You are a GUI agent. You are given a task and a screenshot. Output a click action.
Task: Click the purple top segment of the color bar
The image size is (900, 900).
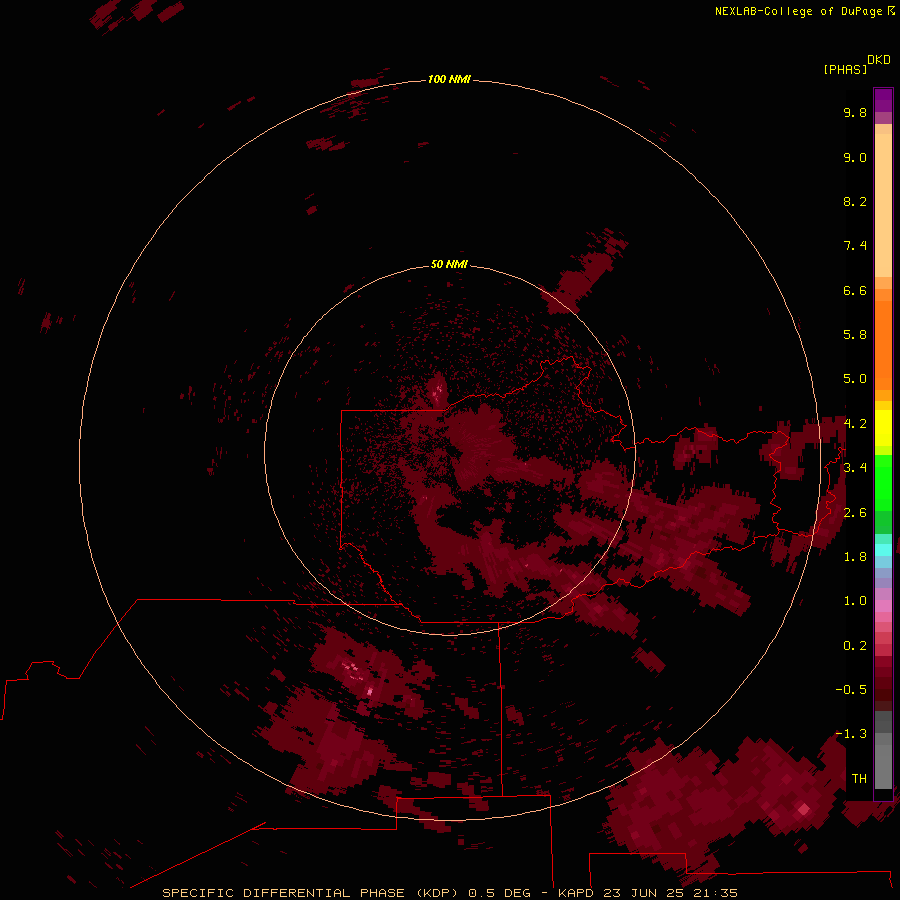883,100
